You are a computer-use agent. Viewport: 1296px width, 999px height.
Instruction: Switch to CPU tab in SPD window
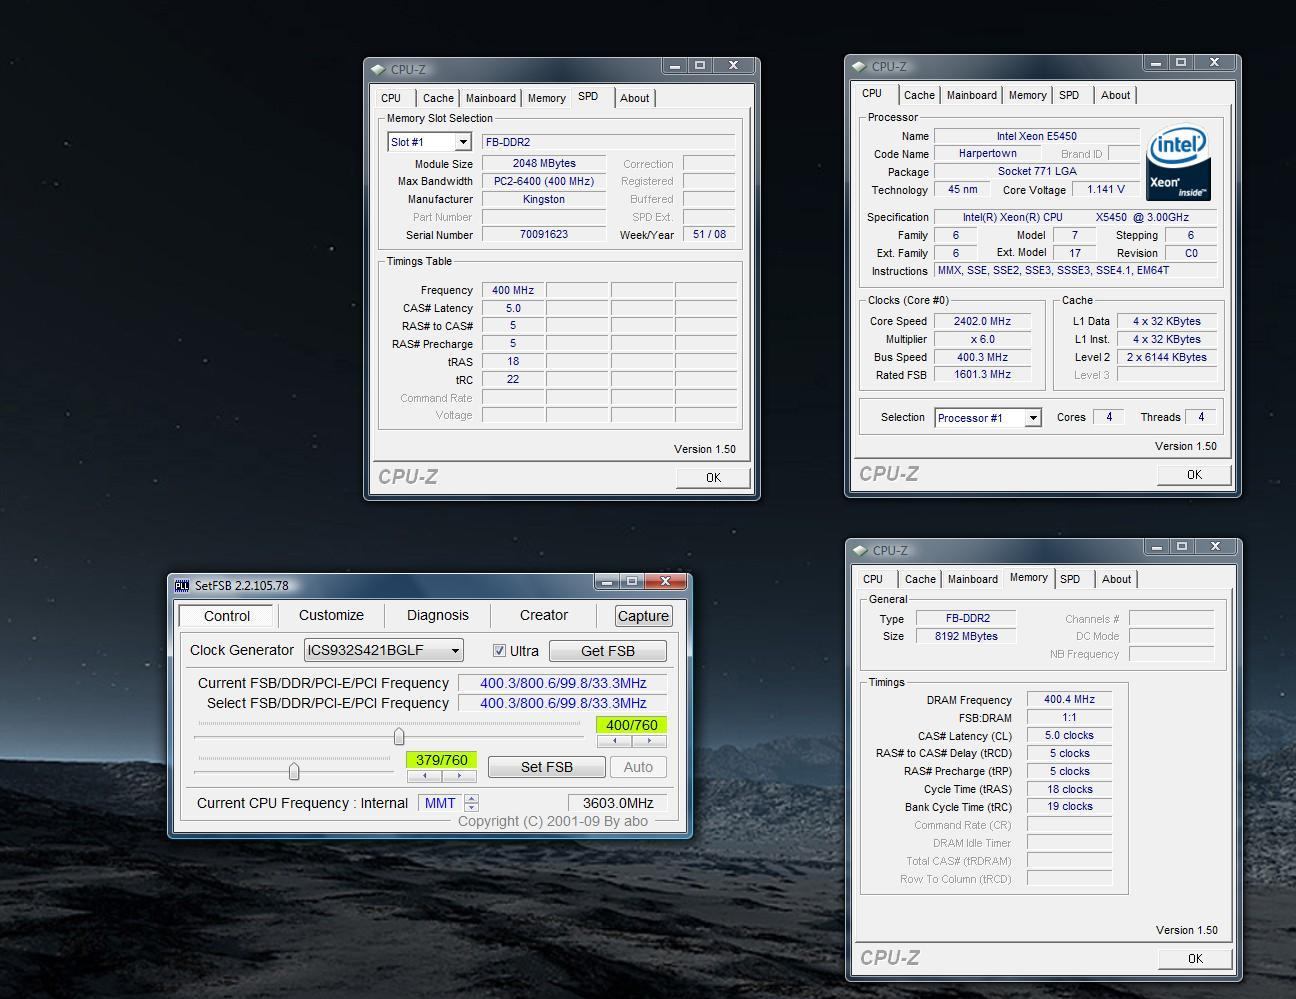pyautogui.click(x=391, y=98)
